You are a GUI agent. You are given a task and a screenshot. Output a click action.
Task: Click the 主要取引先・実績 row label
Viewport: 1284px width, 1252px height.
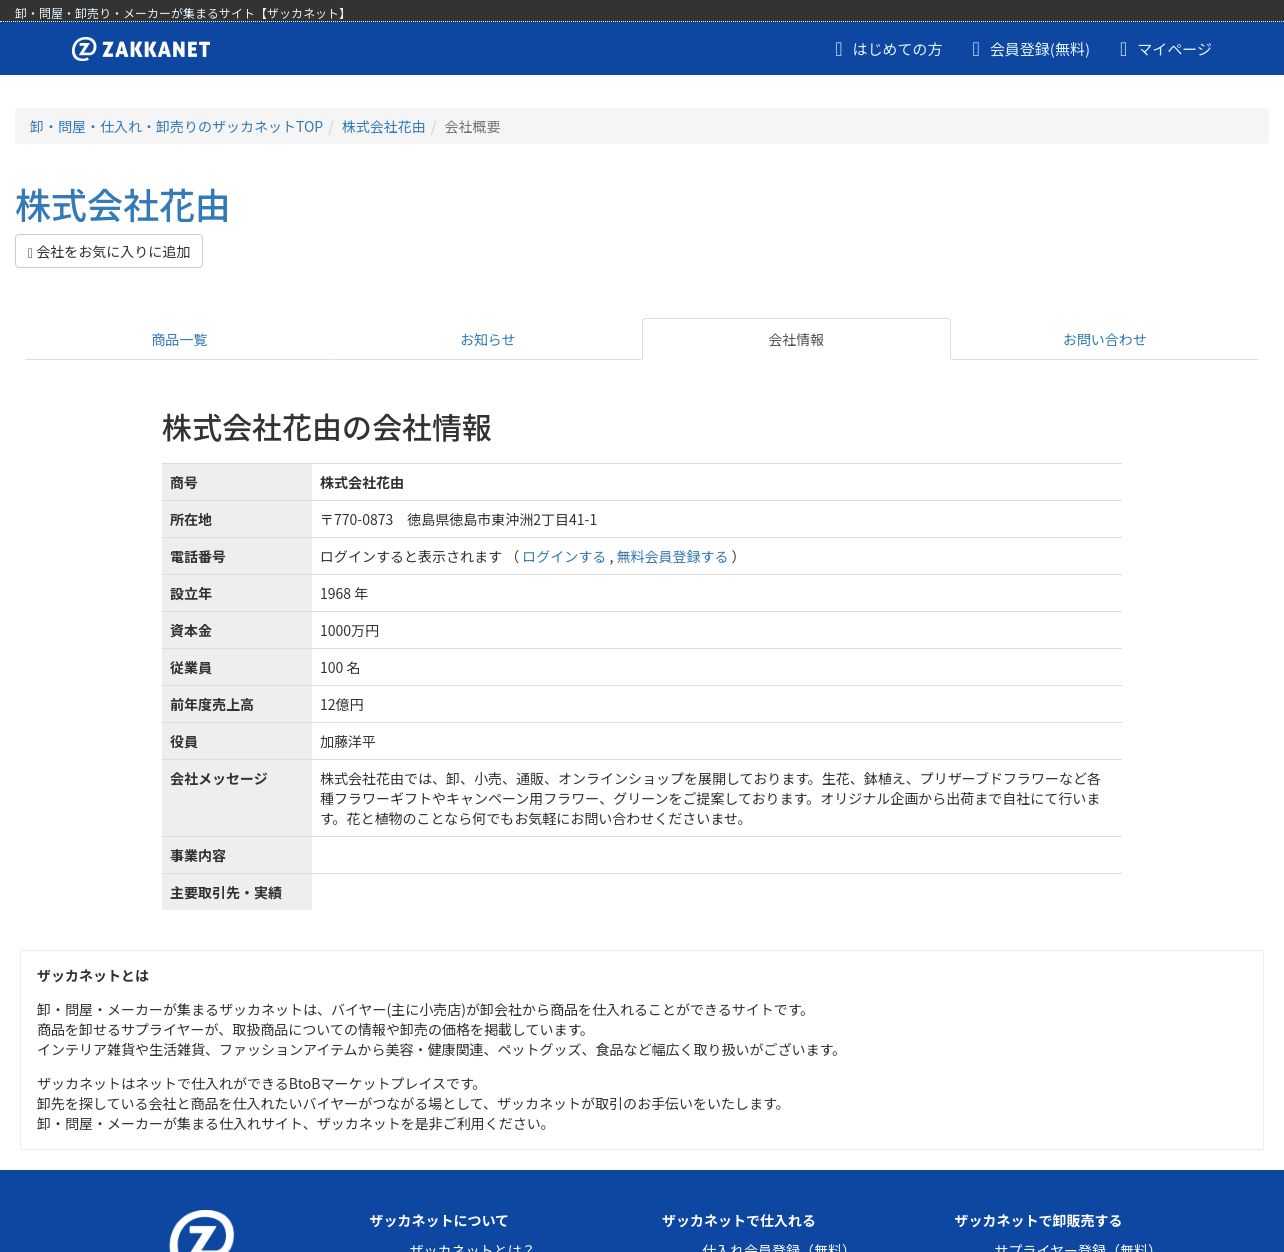pyautogui.click(x=237, y=893)
